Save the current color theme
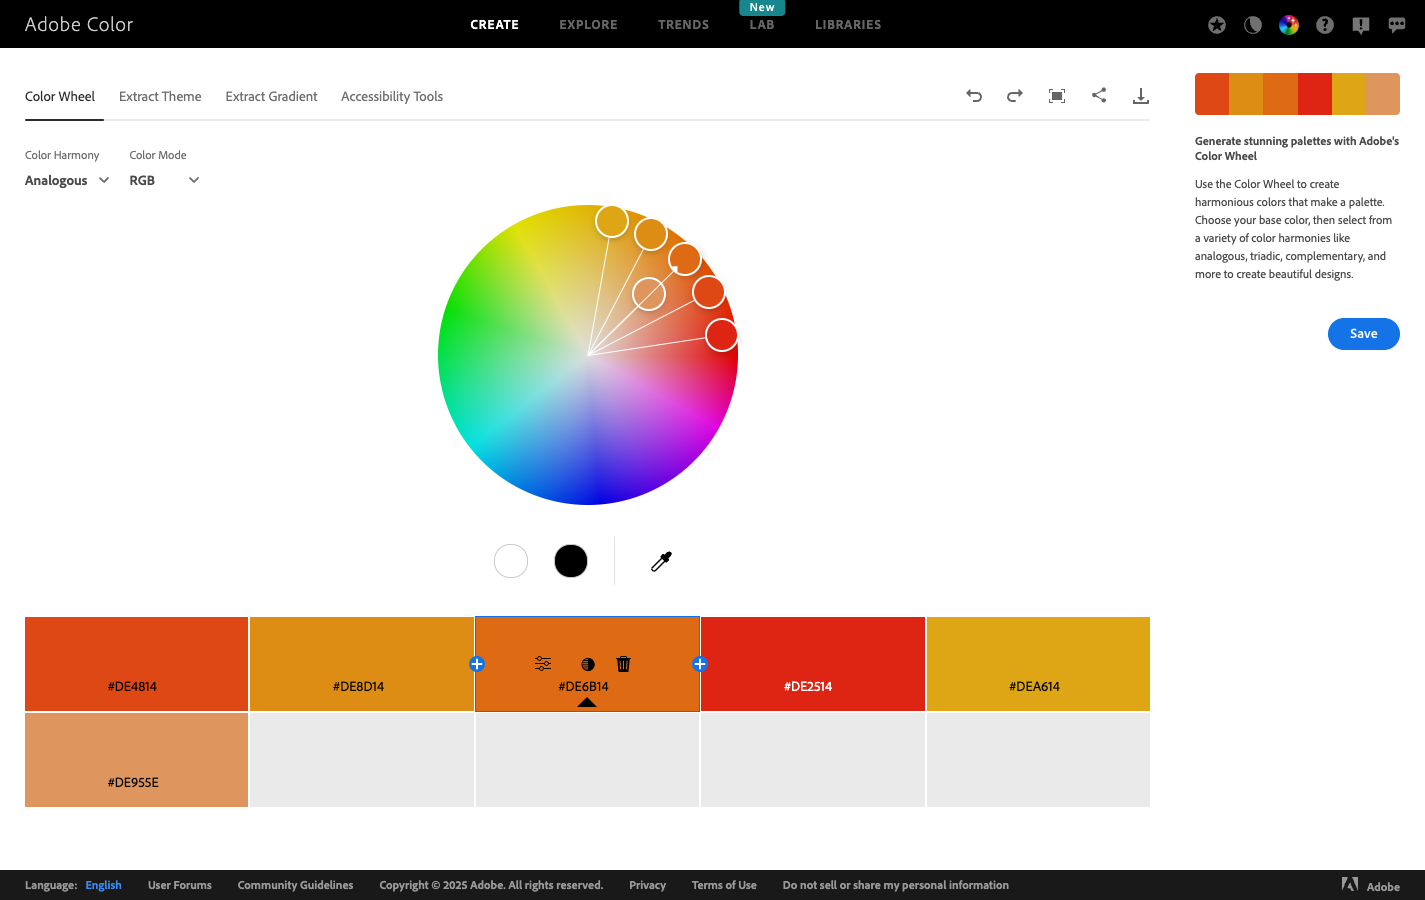The image size is (1425, 900). (x=1363, y=333)
